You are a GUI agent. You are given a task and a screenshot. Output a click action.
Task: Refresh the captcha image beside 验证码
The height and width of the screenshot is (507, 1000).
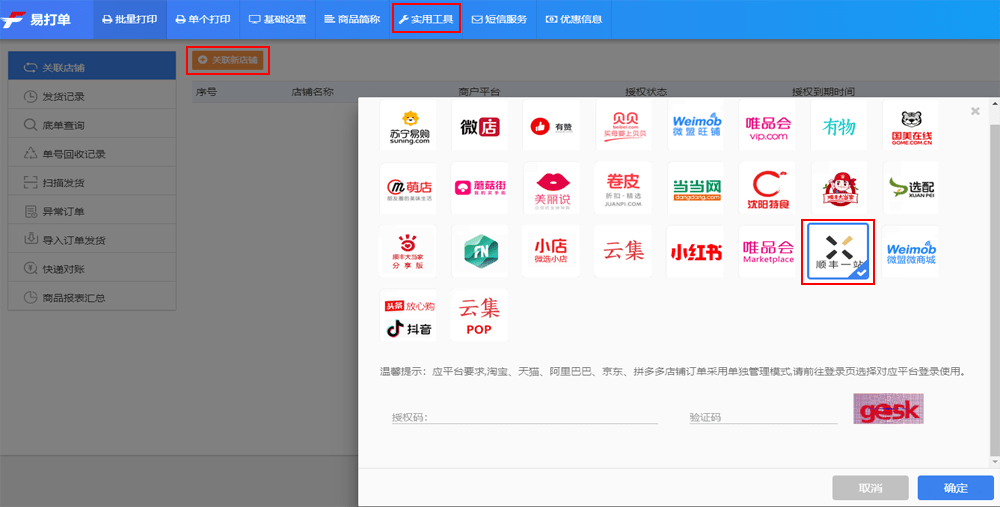[888, 409]
